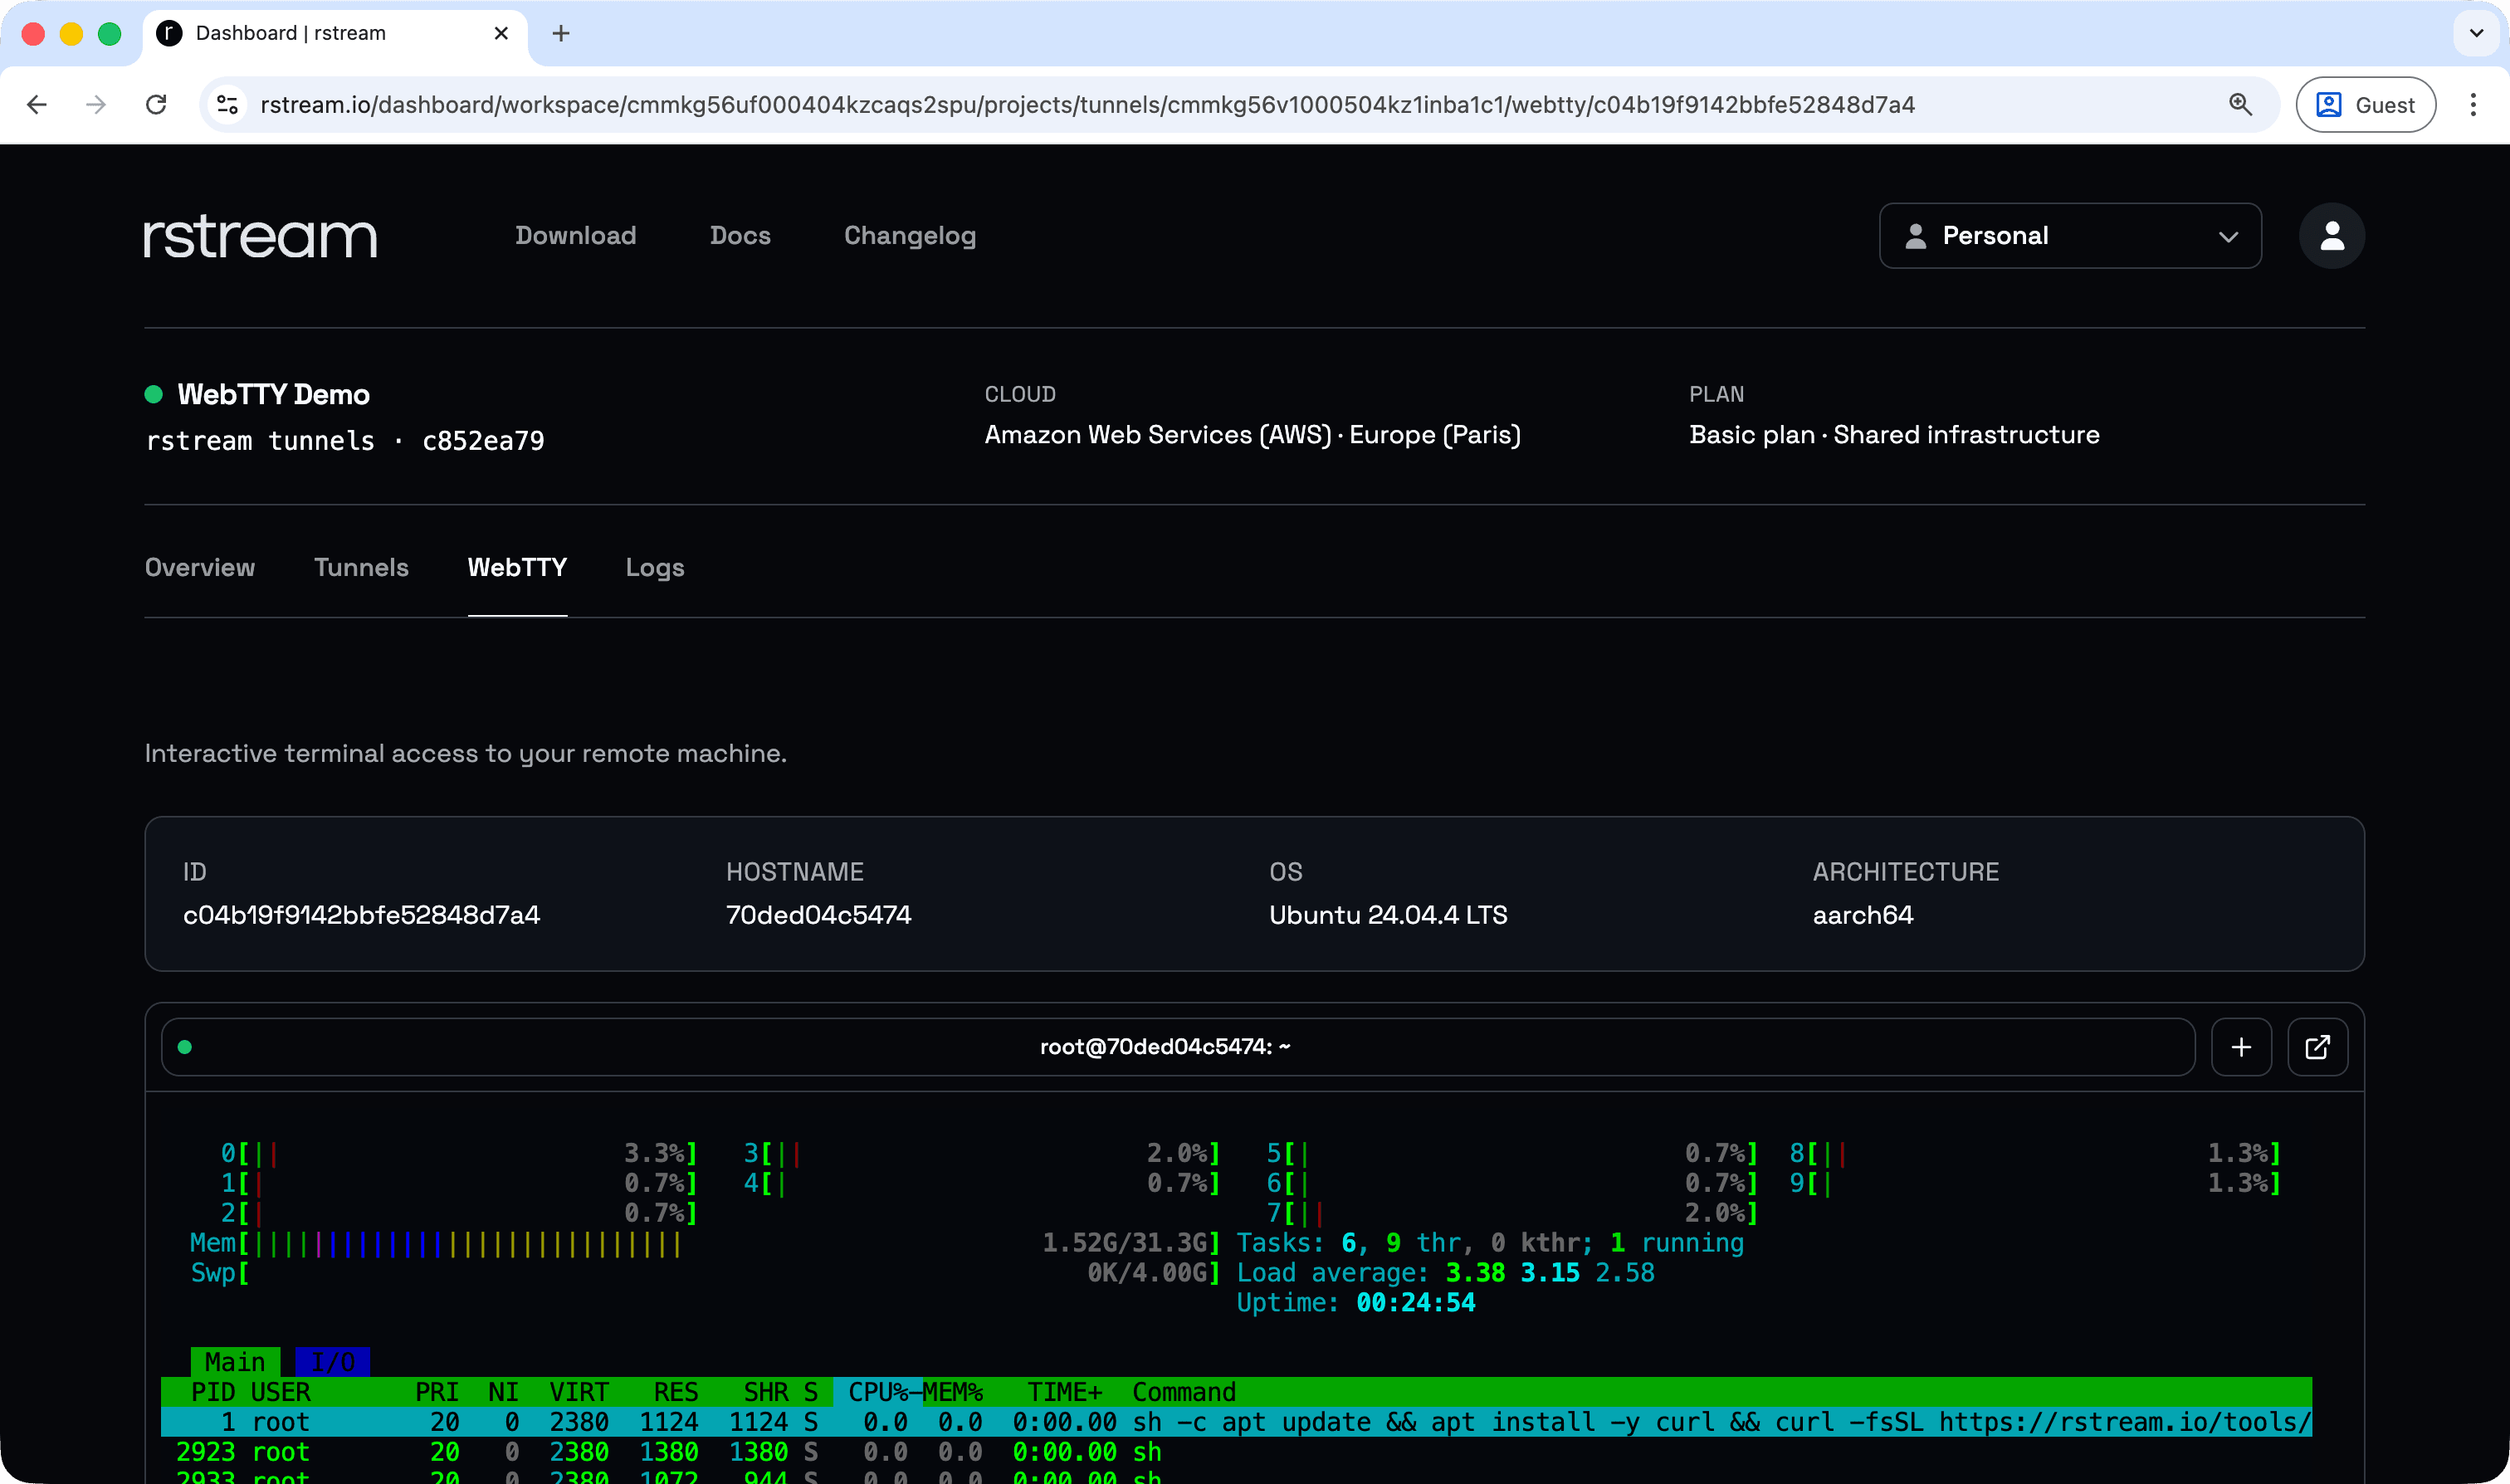Open terminal in external window via pop-out icon
Viewport: 2510px width, 1484px height.
(x=2318, y=1047)
